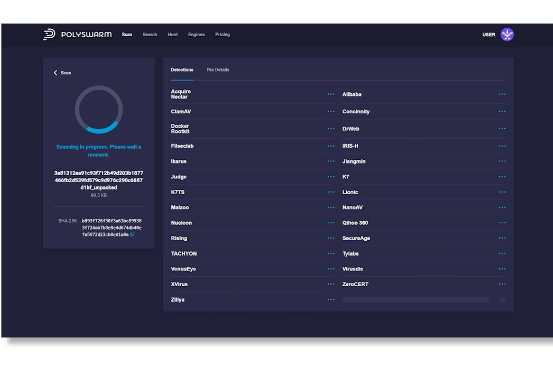Go back using the Scan link

click(66, 73)
